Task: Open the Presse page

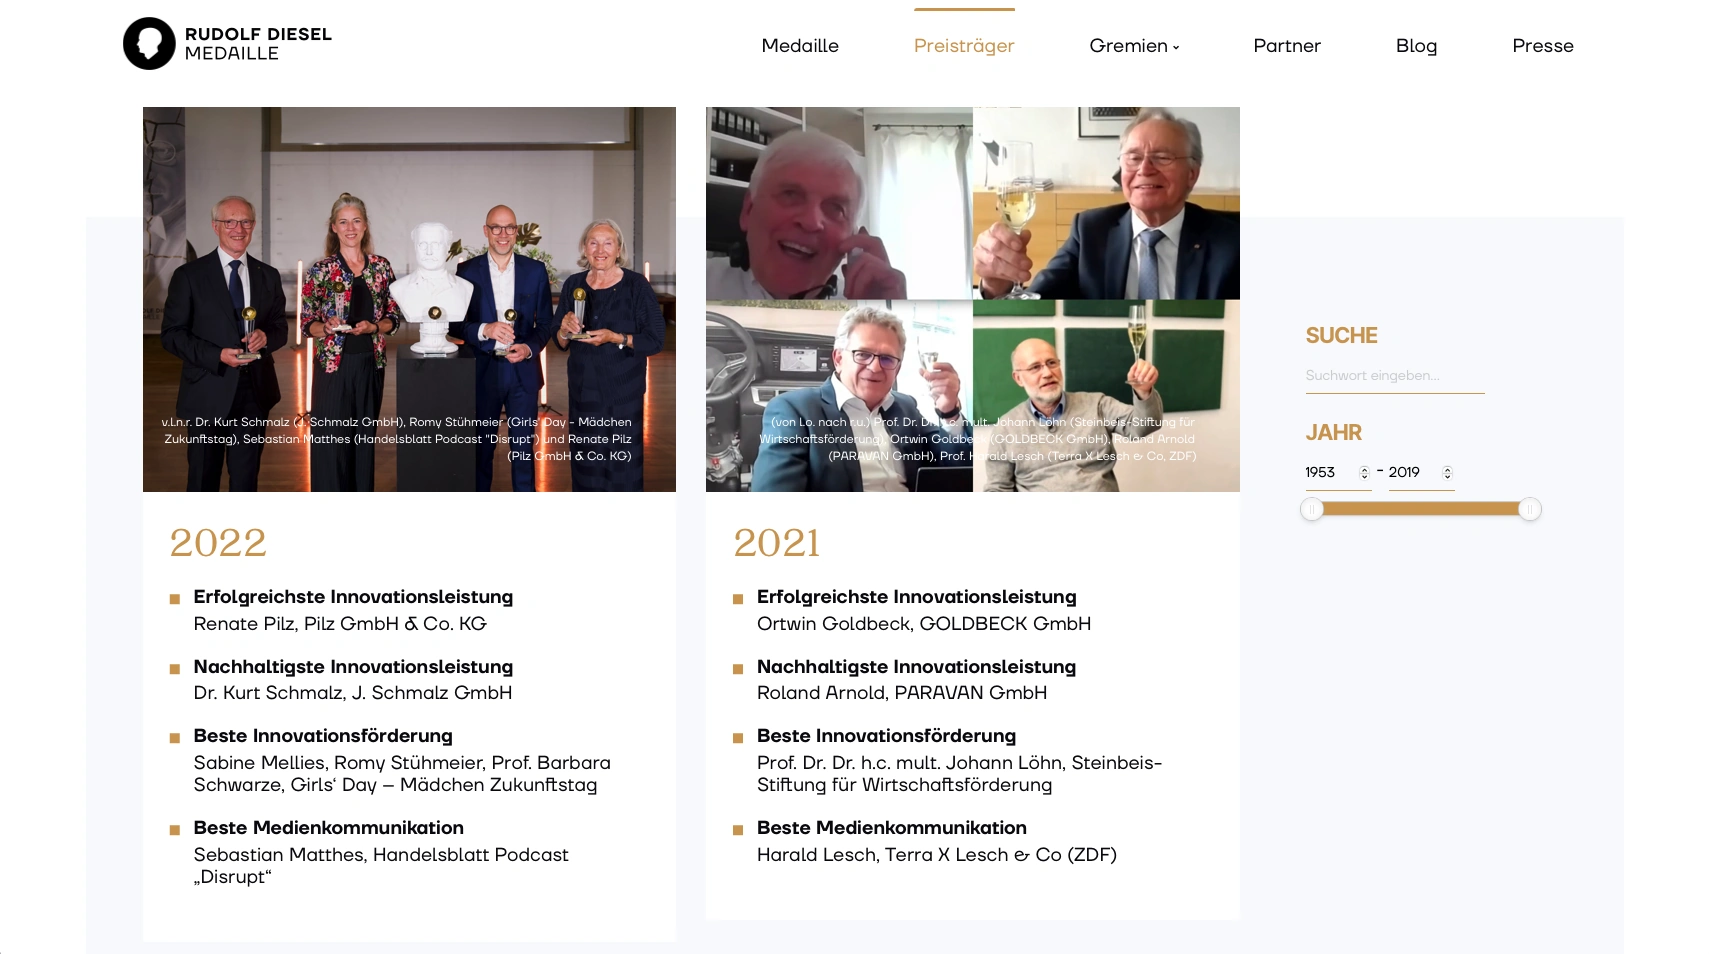Action: (x=1543, y=46)
